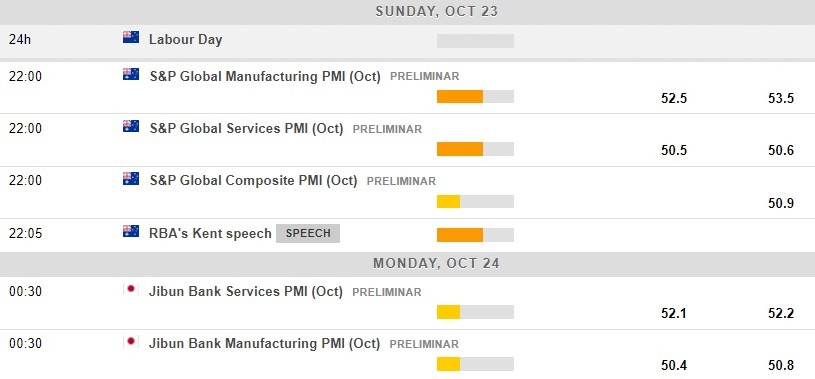Click the flag next to S&P Global Manufacturing PMI
Viewport: 815px width, 379px height.
click(x=131, y=74)
